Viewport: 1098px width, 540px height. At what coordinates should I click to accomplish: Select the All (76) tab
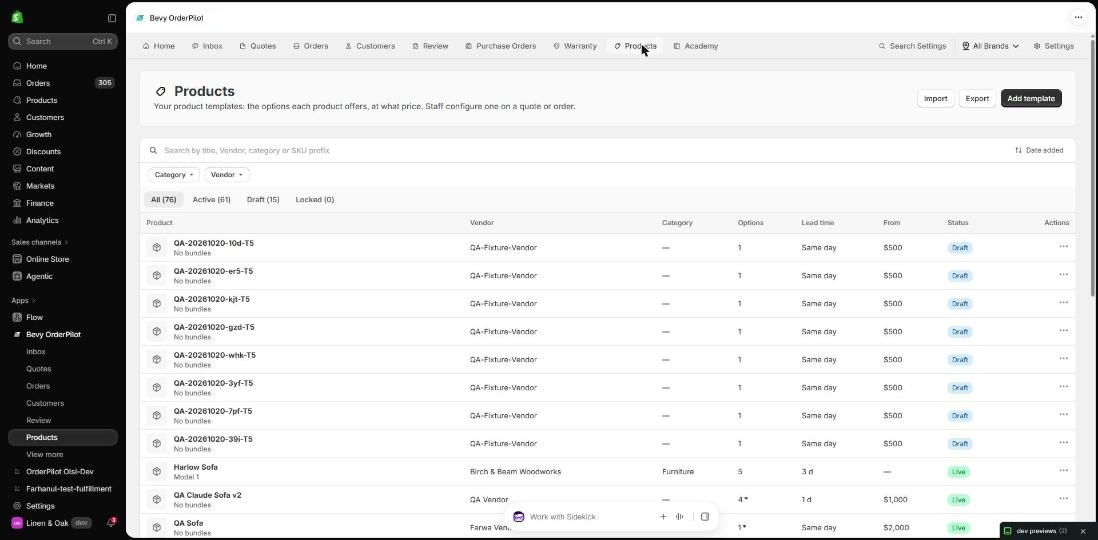[x=164, y=200]
